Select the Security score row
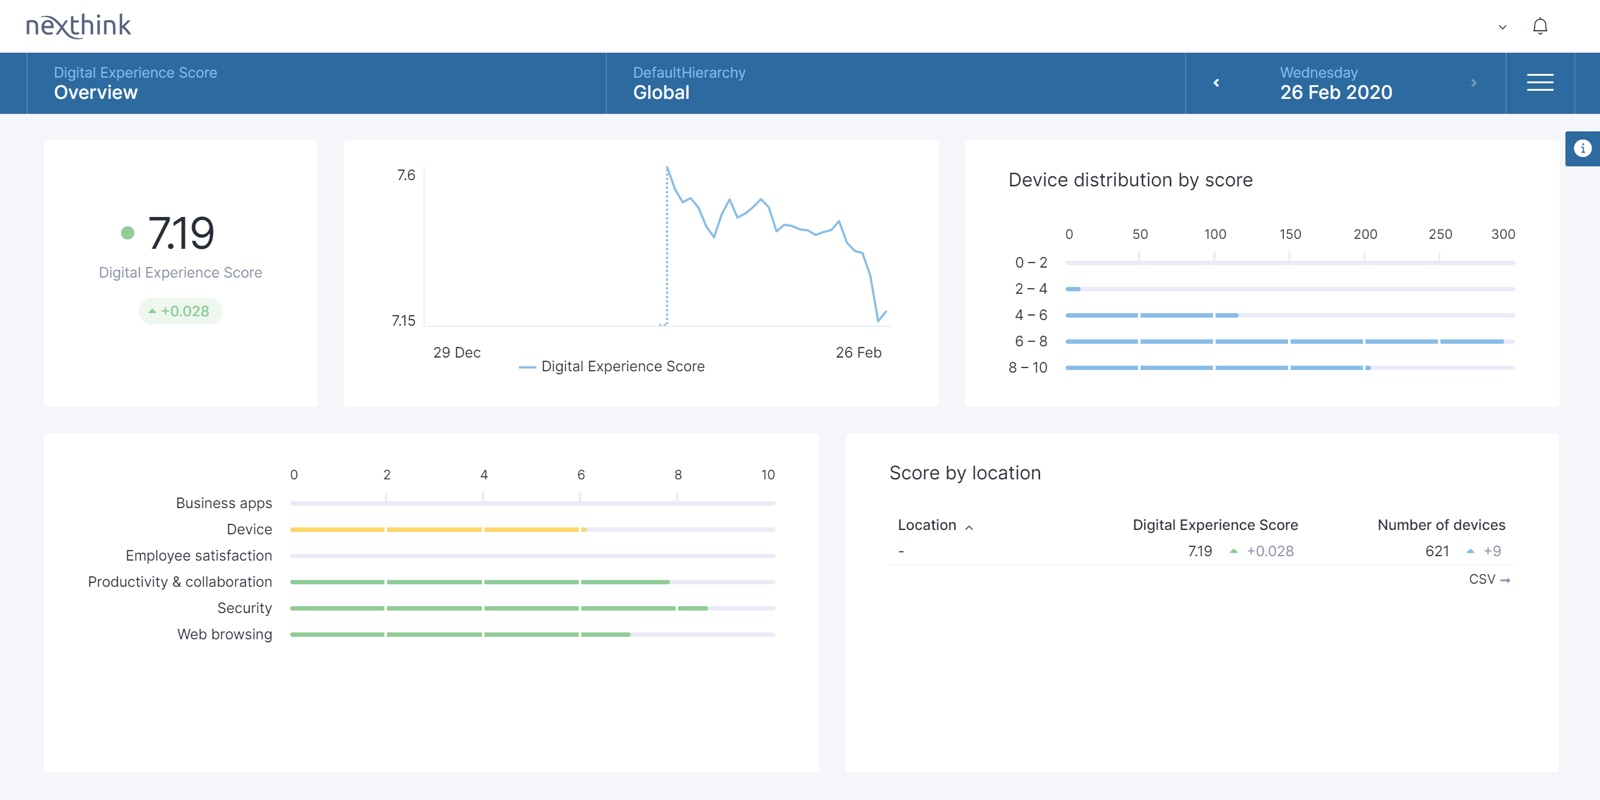 (498, 608)
